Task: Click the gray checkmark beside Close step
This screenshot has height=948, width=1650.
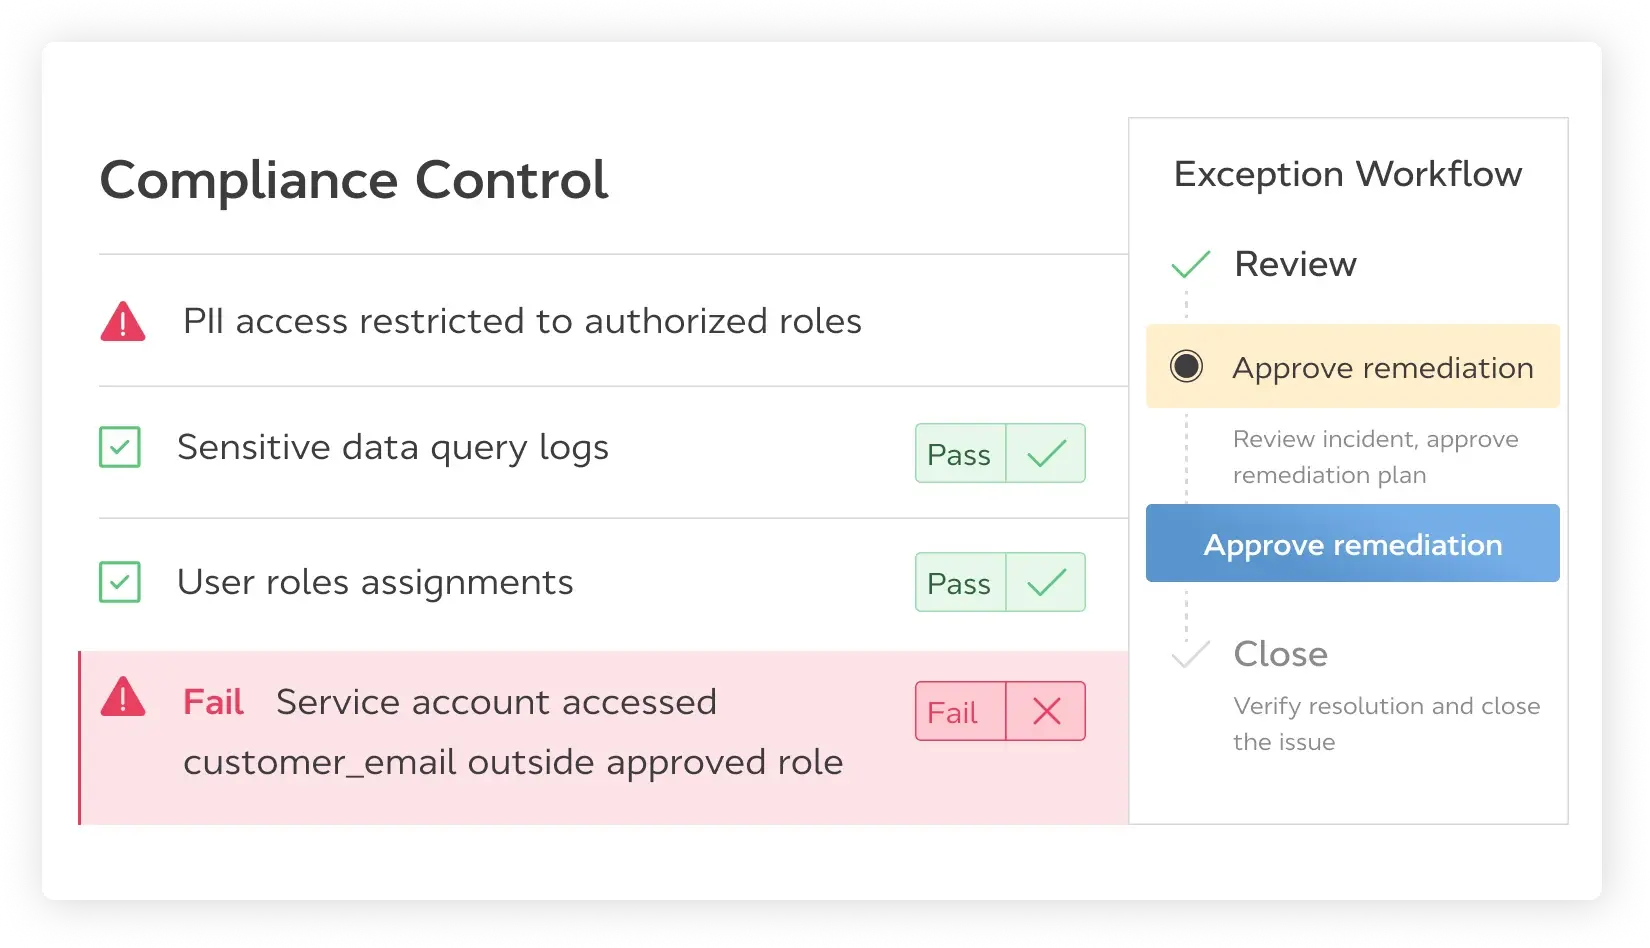Action: [1190, 654]
